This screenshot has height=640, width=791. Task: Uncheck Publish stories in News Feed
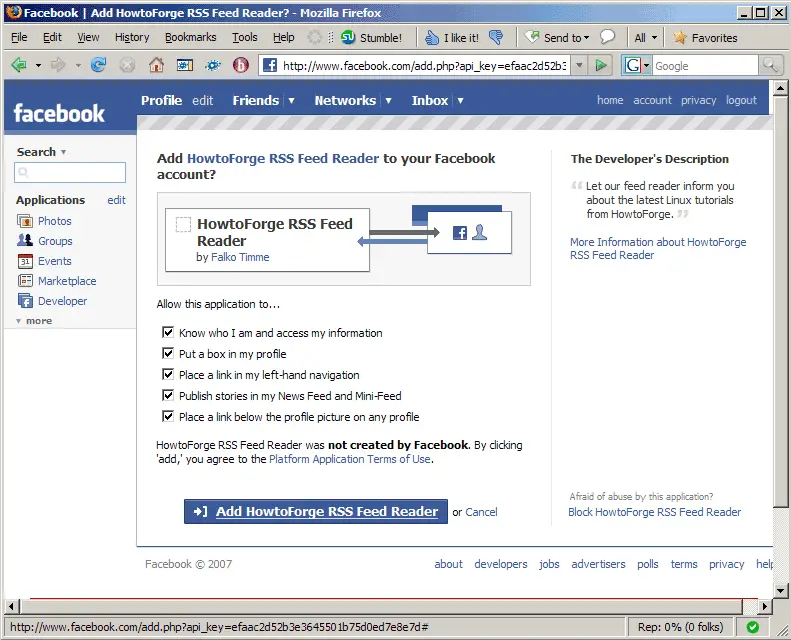pyautogui.click(x=168, y=395)
